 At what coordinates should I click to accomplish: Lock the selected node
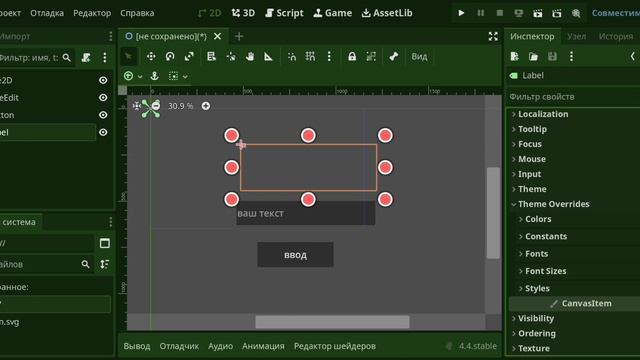click(x=352, y=56)
